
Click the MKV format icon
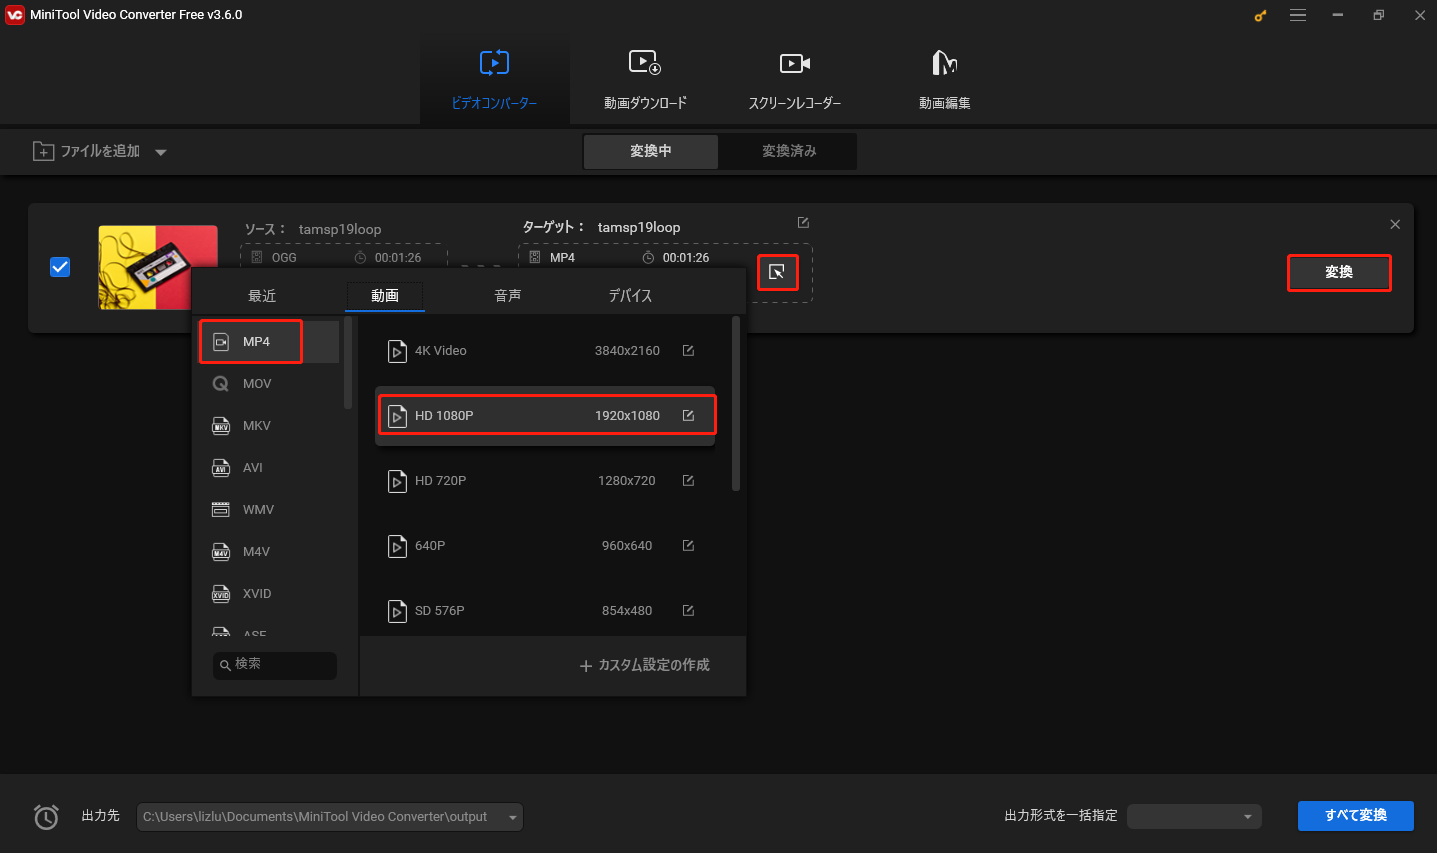pos(221,426)
